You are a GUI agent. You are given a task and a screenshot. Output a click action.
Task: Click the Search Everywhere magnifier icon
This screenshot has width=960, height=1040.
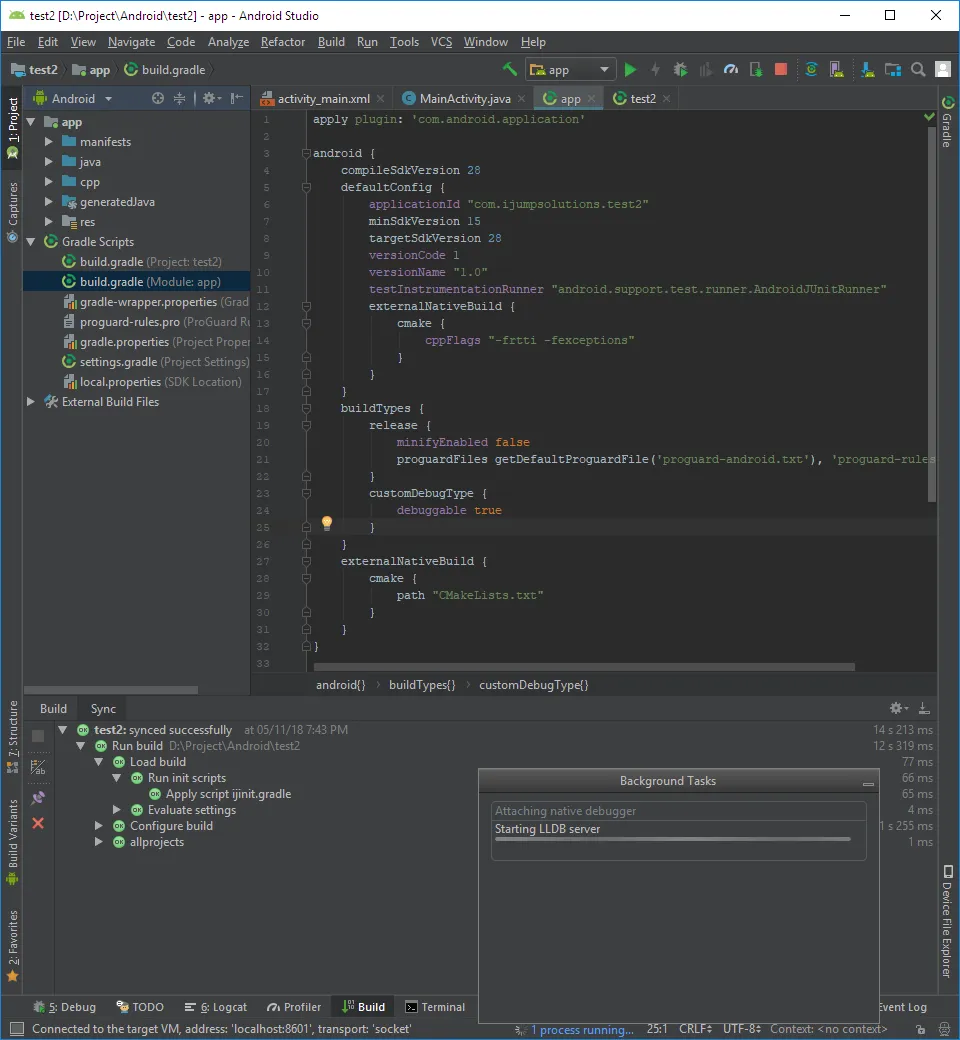[x=918, y=69]
